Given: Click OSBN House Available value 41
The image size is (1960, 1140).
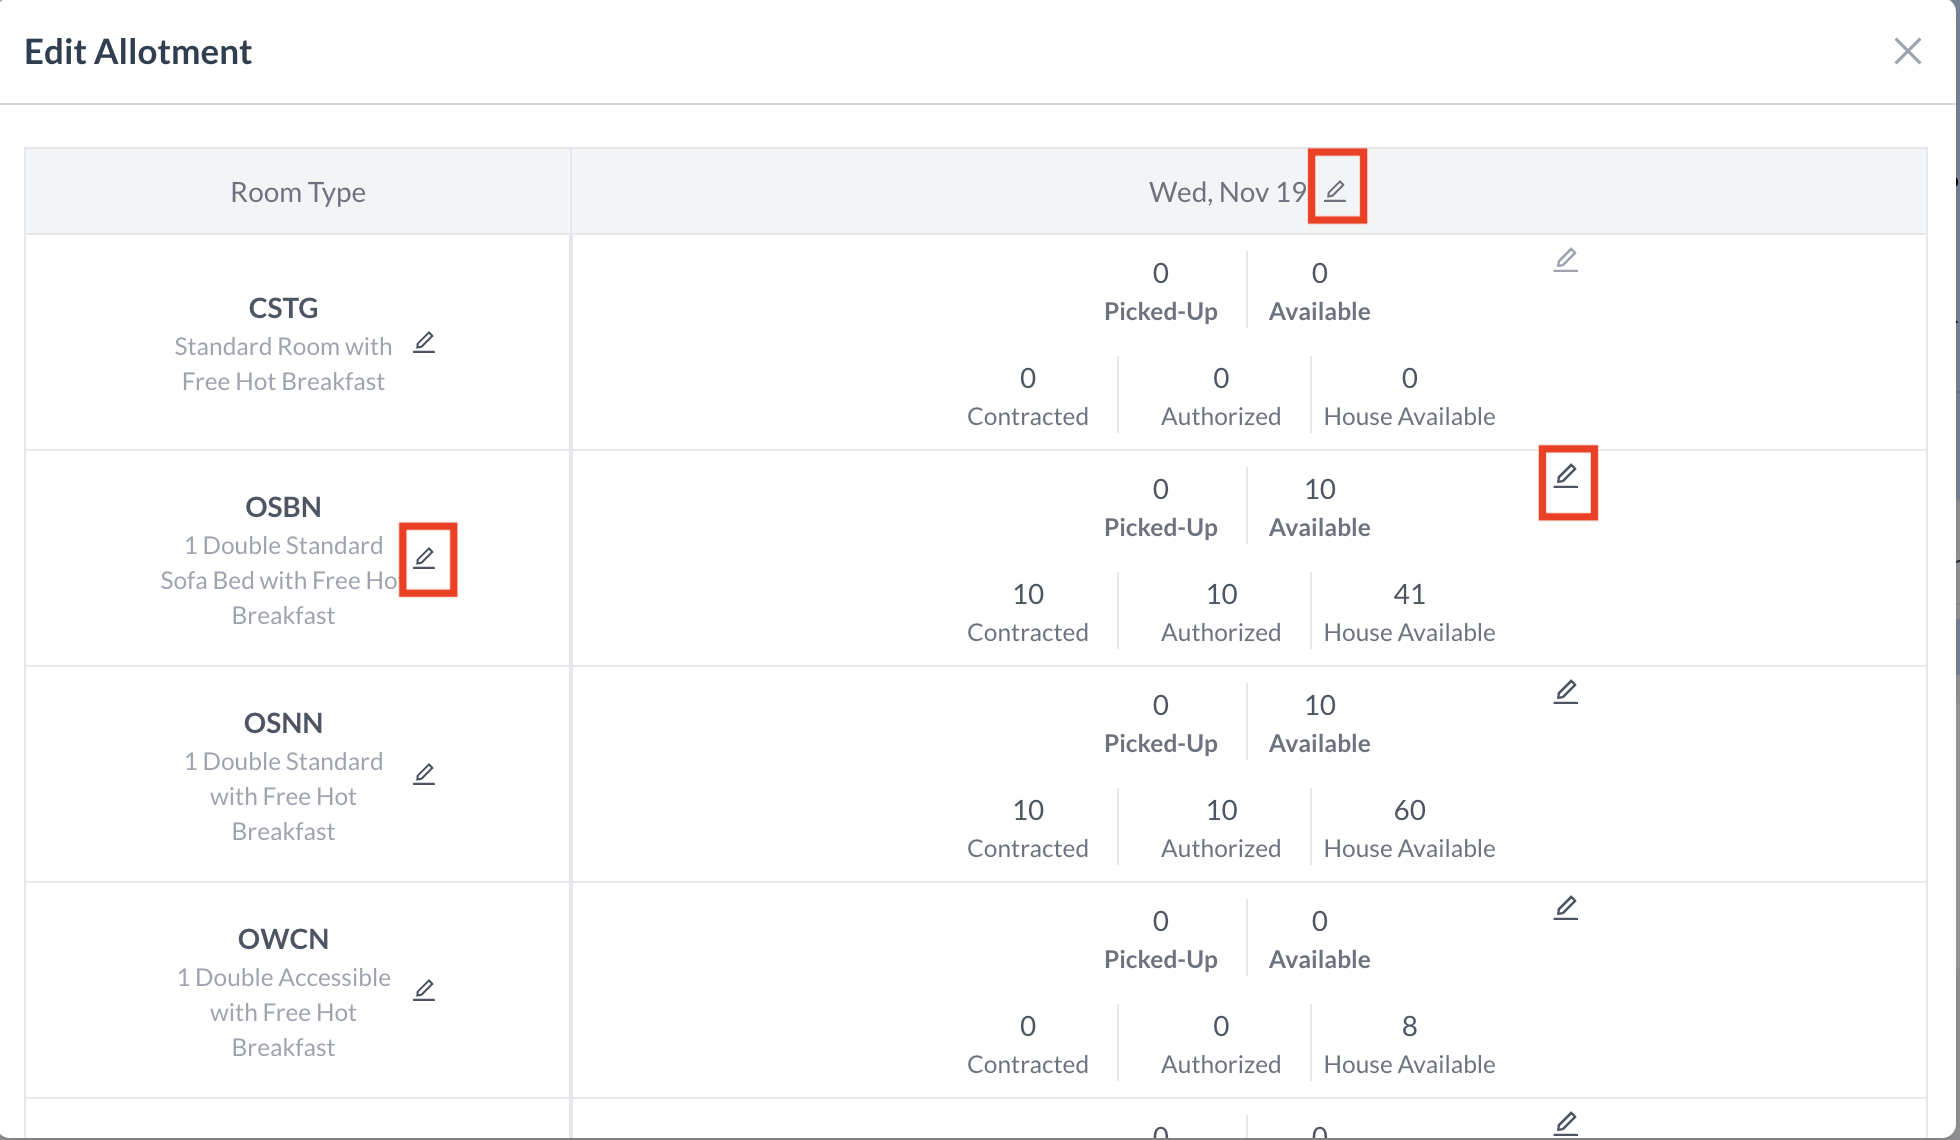Looking at the screenshot, I should 1409,594.
